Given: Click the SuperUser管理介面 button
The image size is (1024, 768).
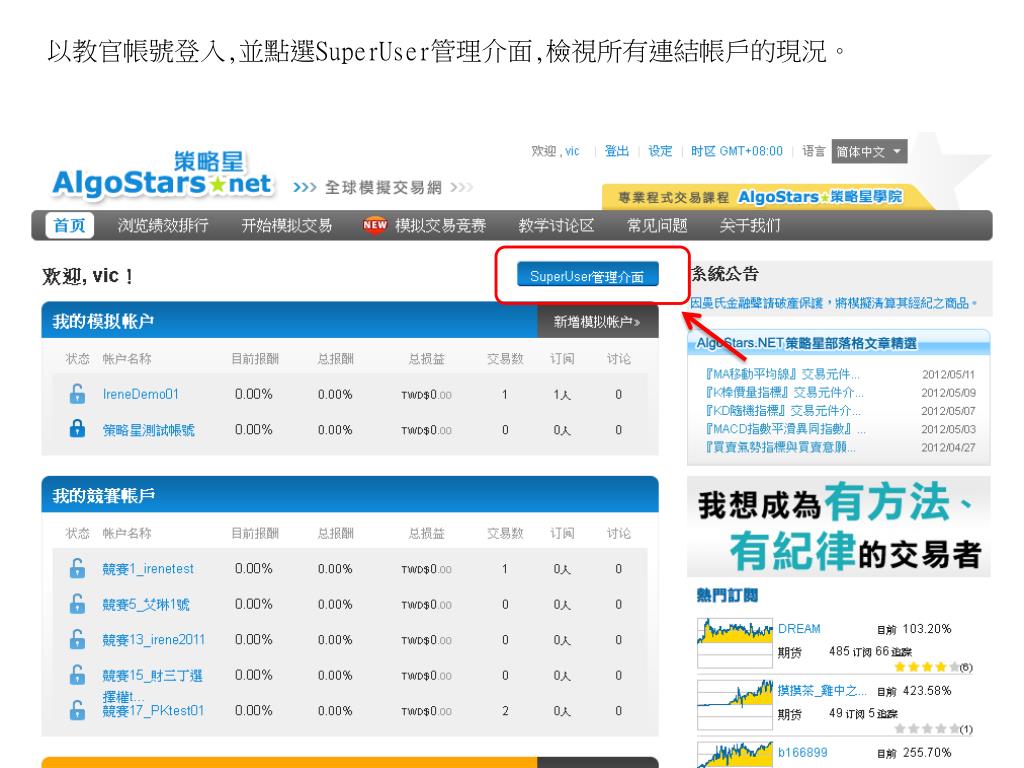Looking at the screenshot, I should (588, 276).
